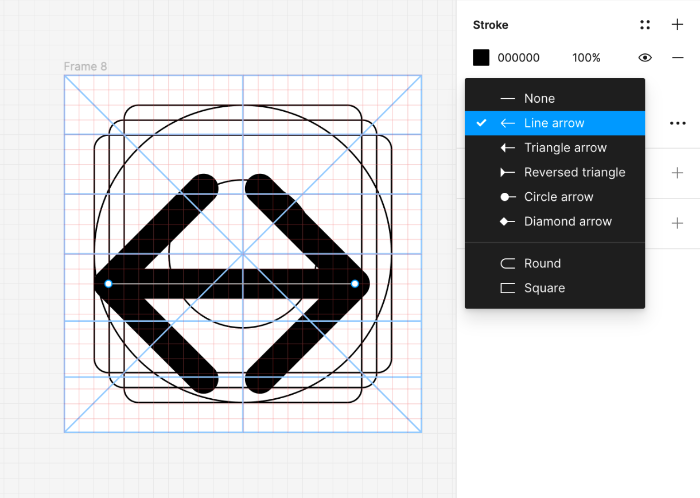
Task: Edit the stroke hex value 000000
Action: point(518,58)
